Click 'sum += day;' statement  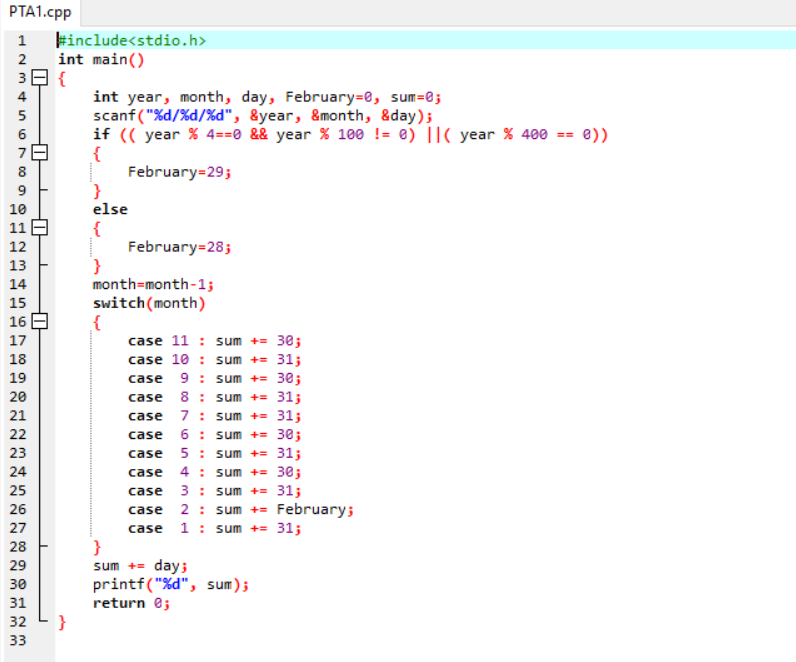click(141, 566)
